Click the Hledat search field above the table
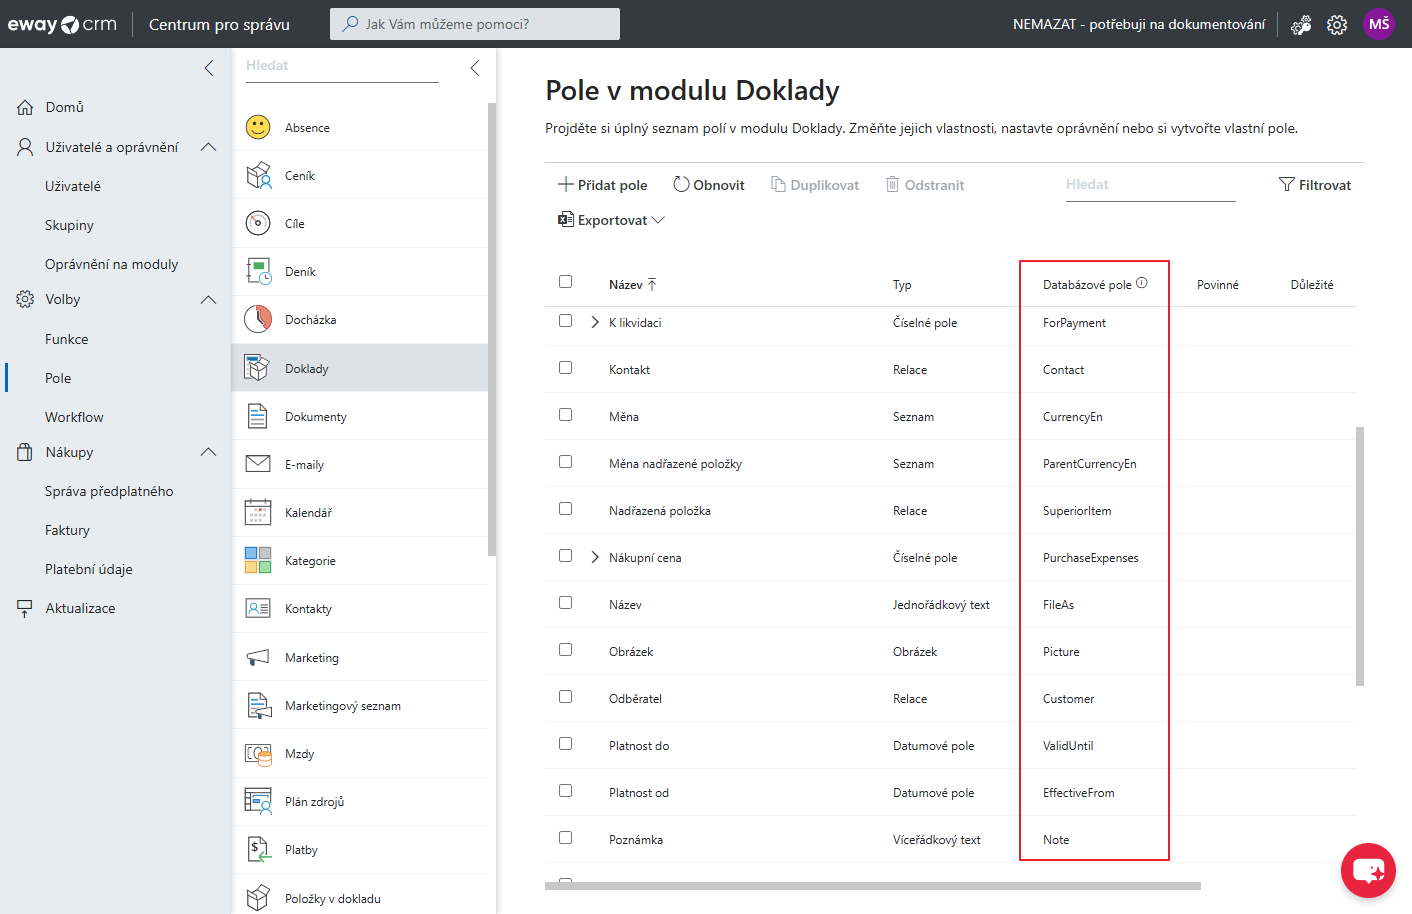Viewport: 1412px width, 914px height. pos(1150,184)
